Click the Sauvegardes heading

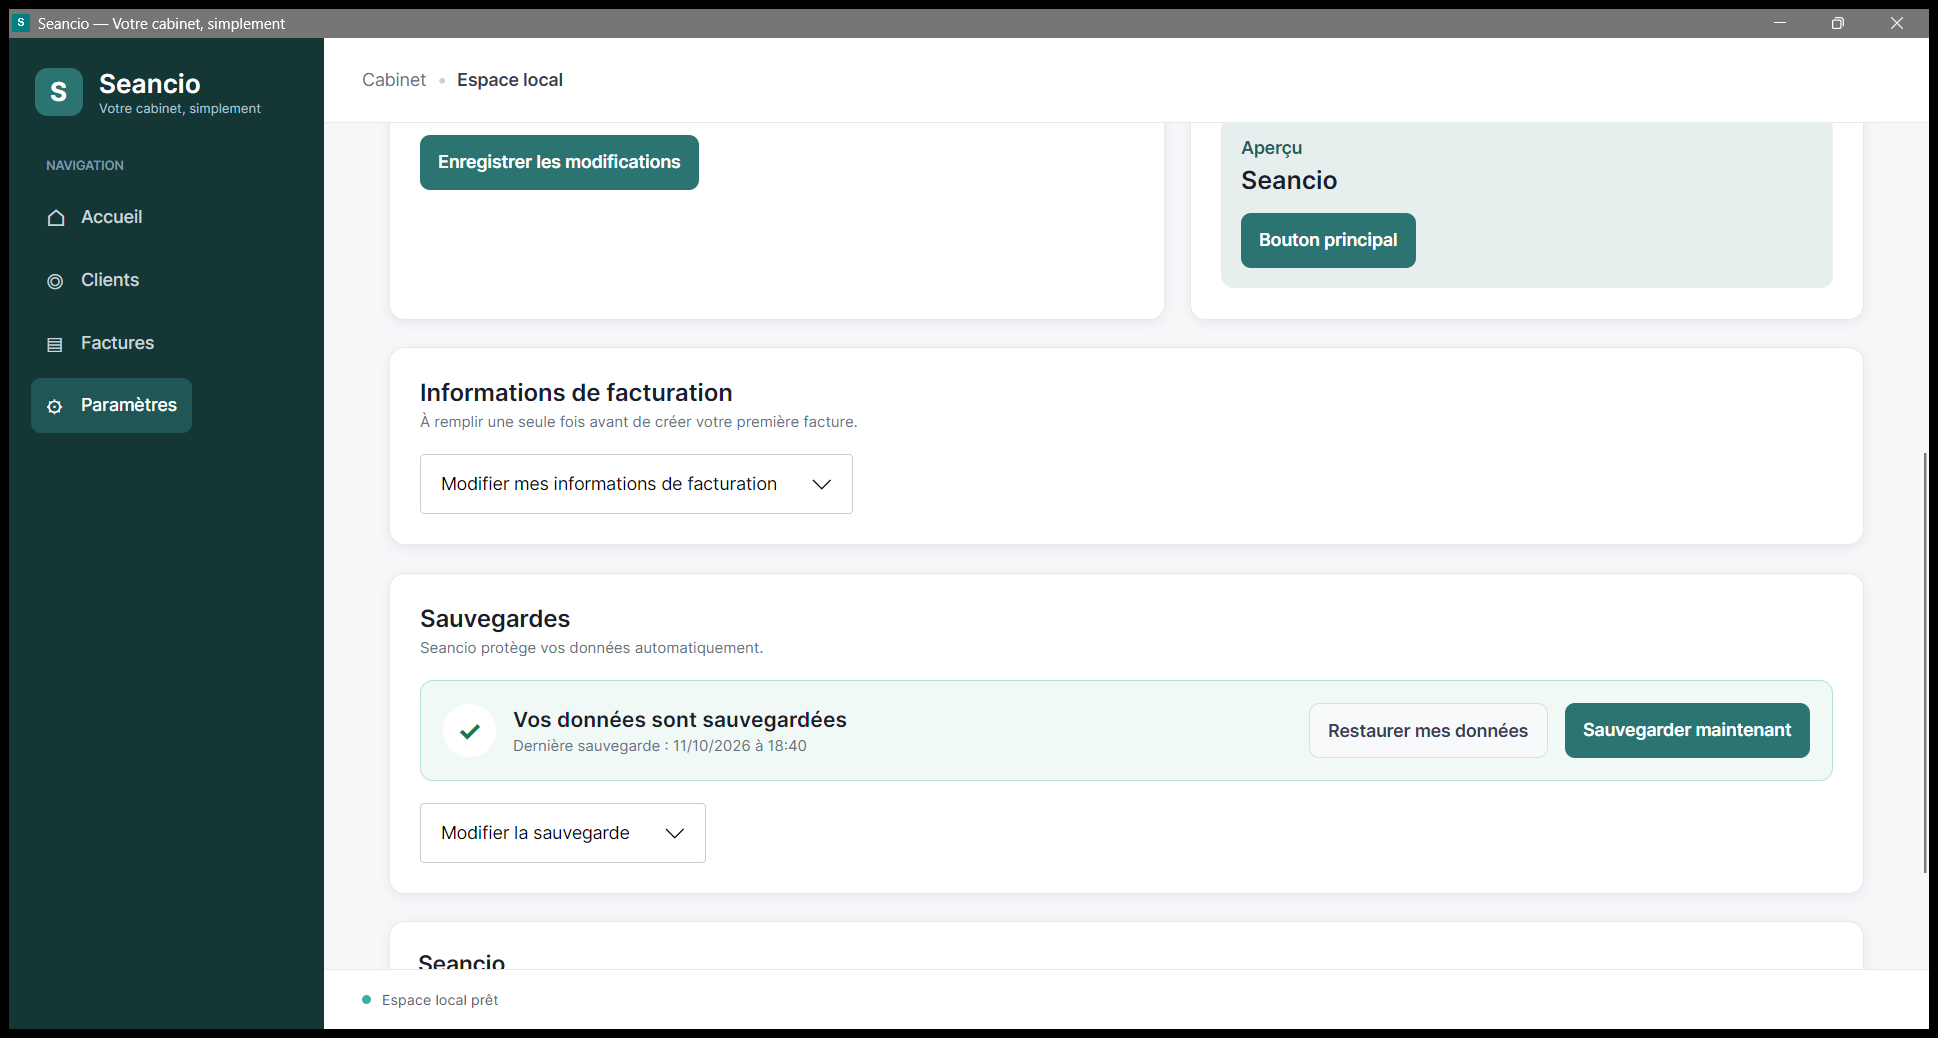pos(495,619)
